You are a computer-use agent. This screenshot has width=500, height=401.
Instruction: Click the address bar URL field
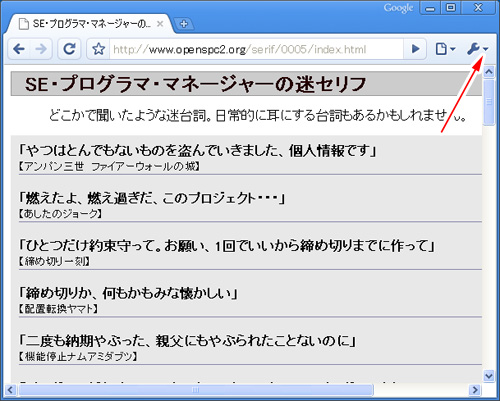[x=256, y=50]
